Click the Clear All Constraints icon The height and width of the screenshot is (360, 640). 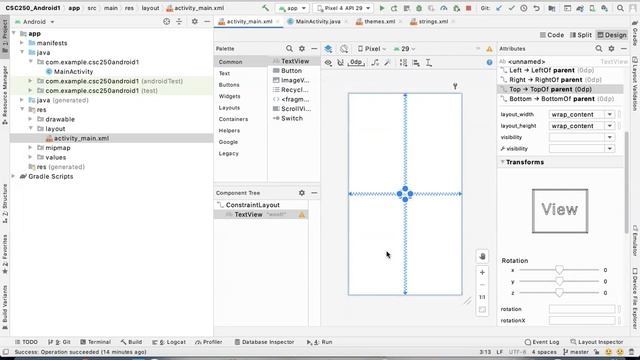(375, 62)
